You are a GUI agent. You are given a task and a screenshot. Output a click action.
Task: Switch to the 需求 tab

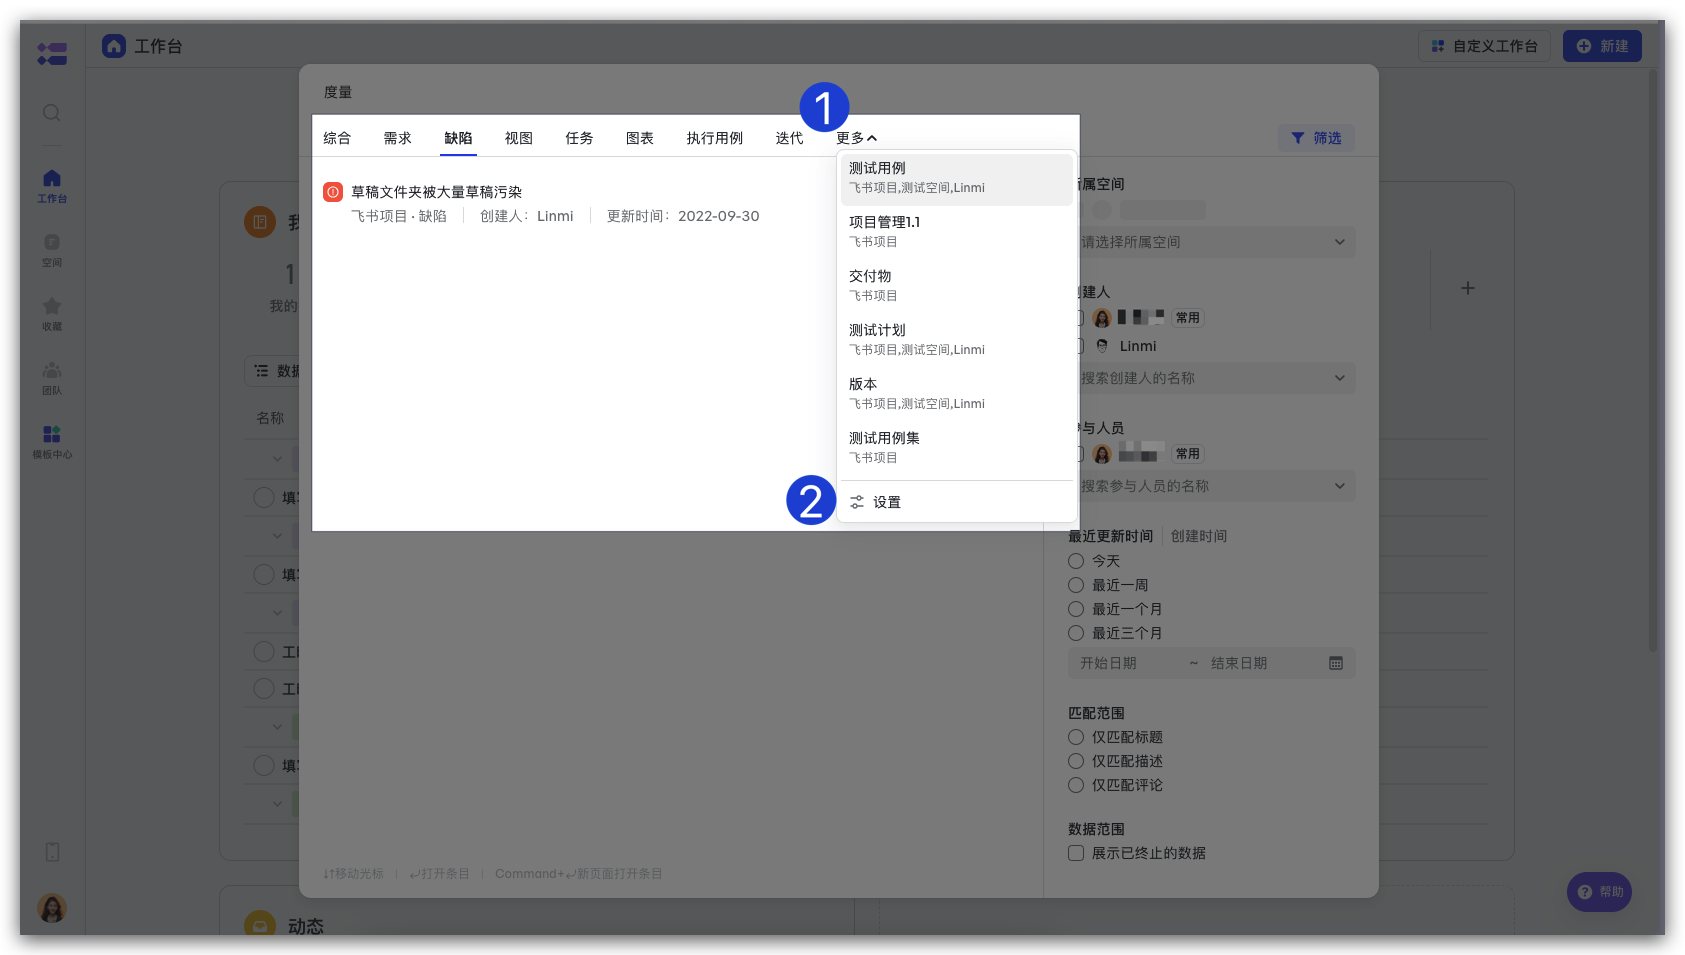click(x=397, y=138)
